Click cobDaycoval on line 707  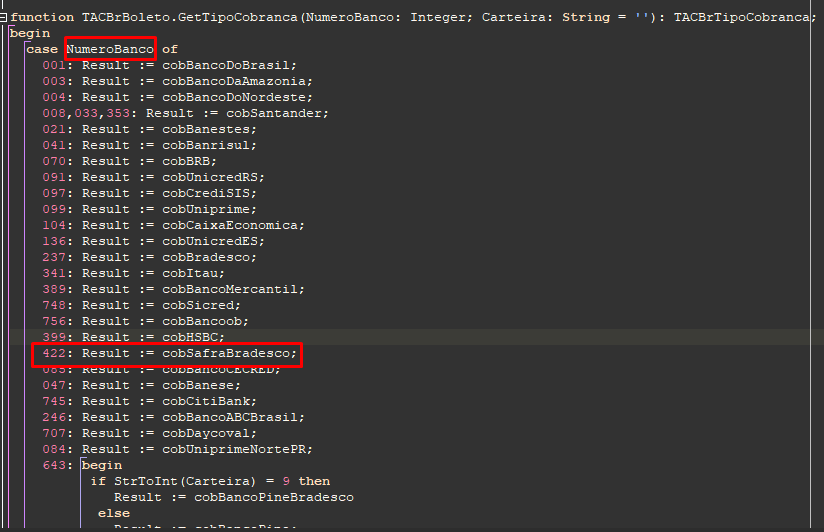click(x=206, y=433)
